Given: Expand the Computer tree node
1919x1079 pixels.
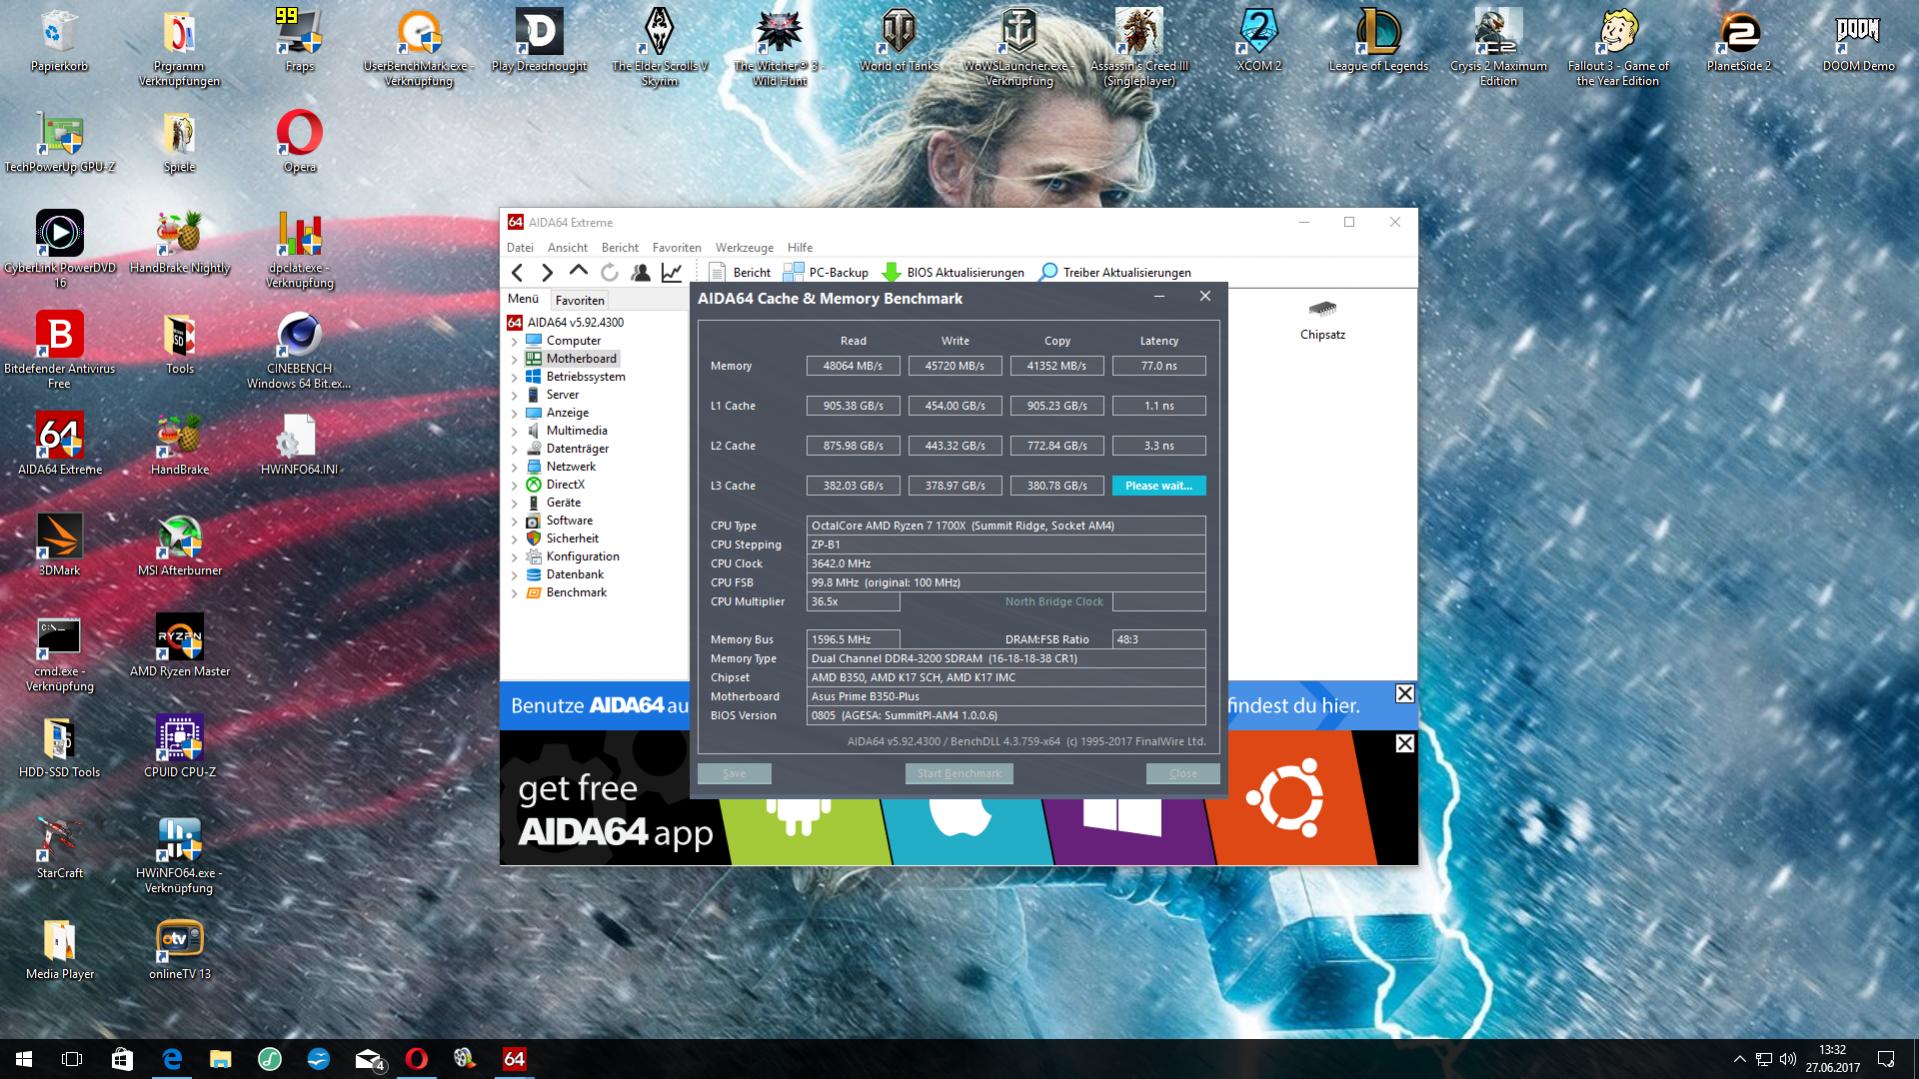Looking at the screenshot, I should point(514,341).
